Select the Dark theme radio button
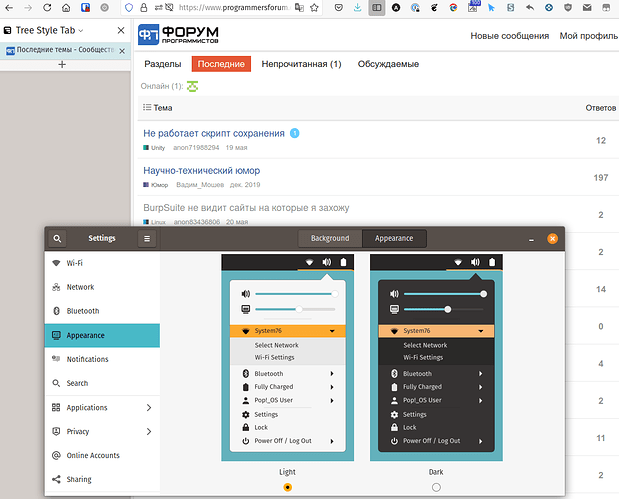Image resolution: width=619 pixels, height=499 pixels. click(436, 487)
